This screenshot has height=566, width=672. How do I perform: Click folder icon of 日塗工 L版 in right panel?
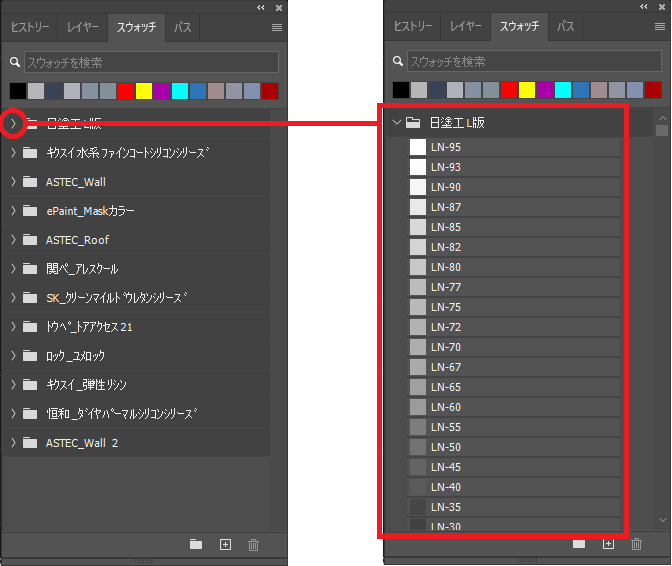[413, 123]
